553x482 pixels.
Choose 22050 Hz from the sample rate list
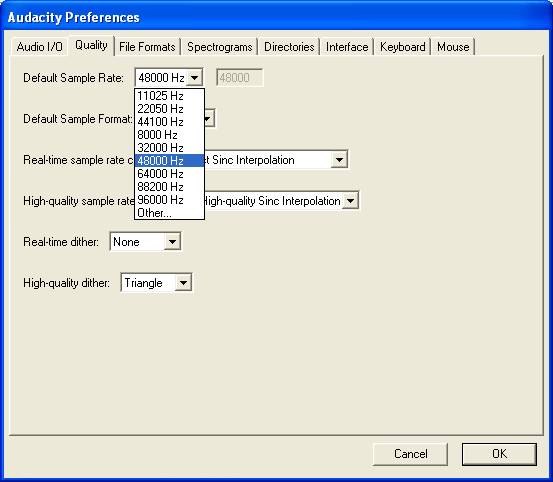point(169,109)
